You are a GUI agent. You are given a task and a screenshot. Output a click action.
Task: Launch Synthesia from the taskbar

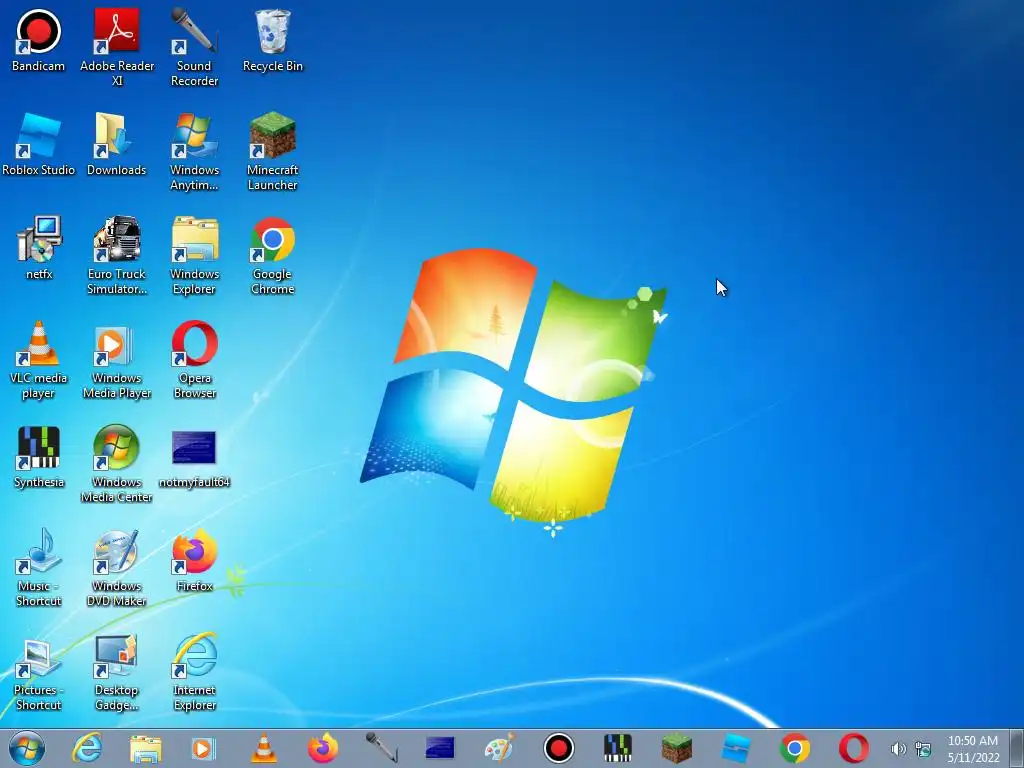tap(618, 748)
